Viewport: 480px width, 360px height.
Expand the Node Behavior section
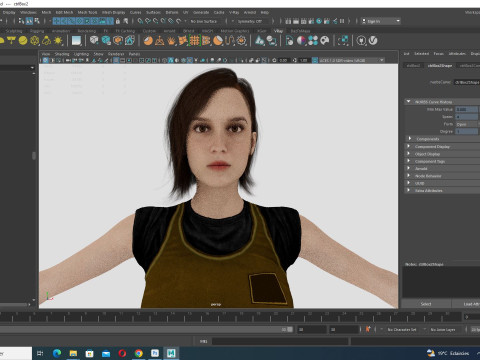[408, 176]
